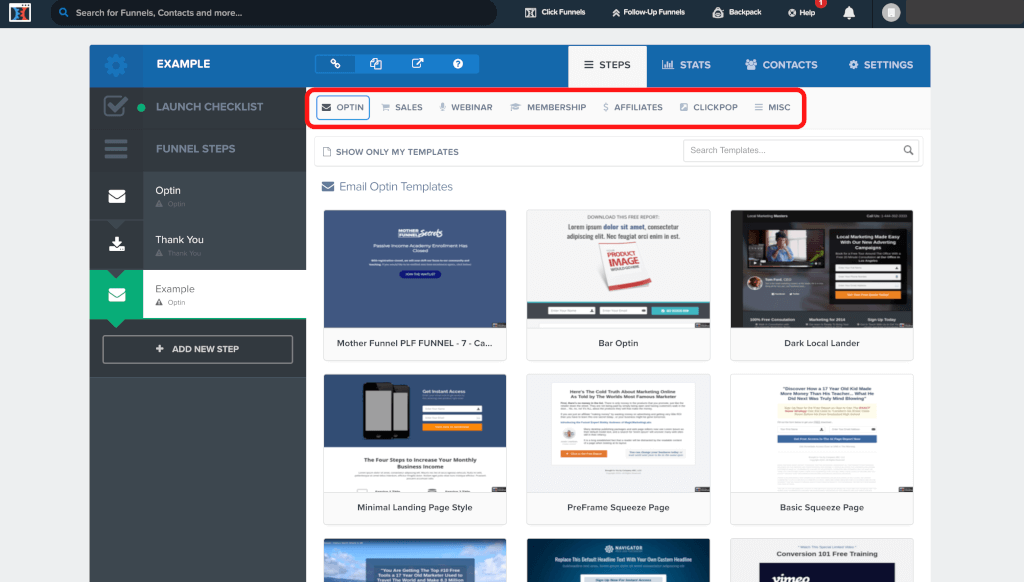Click the Add New Step button
Screen dimensions: 1024x582
click(x=198, y=349)
